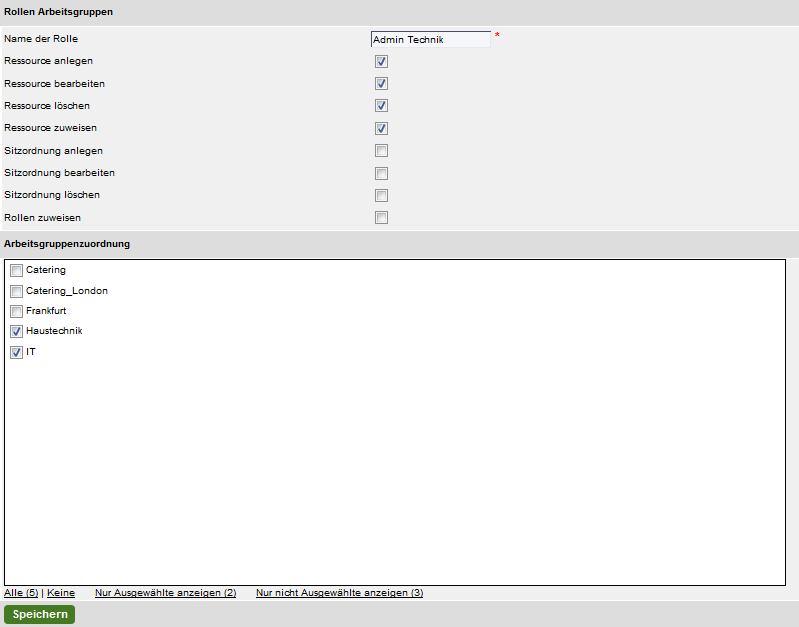Click the Name der Rolle input field
The width and height of the screenshot is (799, 627).
[x=431, y=39]
